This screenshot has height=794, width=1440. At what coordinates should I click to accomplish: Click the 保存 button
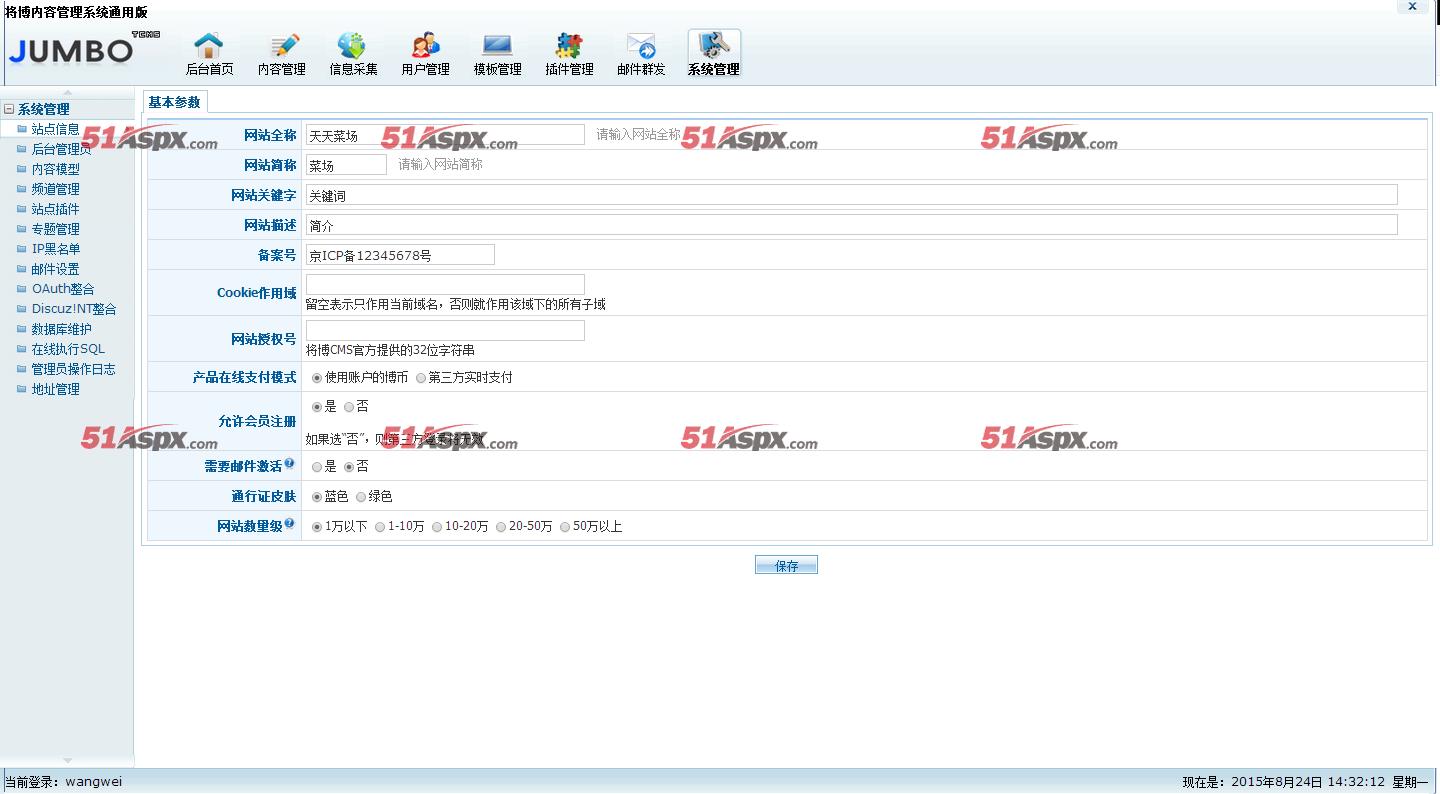point(786,565)
